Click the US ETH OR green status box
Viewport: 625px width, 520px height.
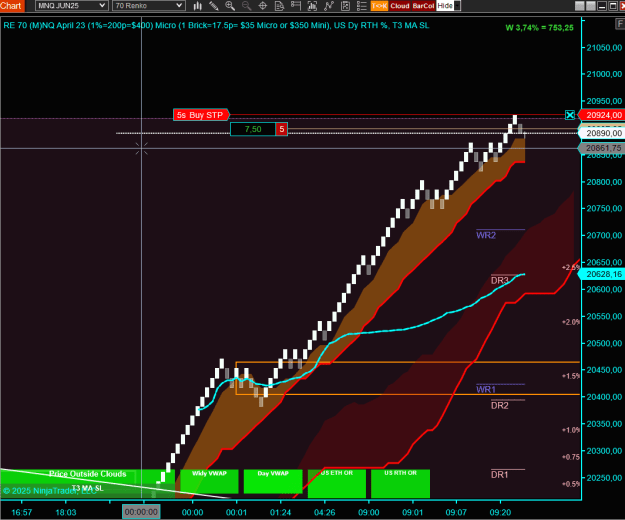337,483
